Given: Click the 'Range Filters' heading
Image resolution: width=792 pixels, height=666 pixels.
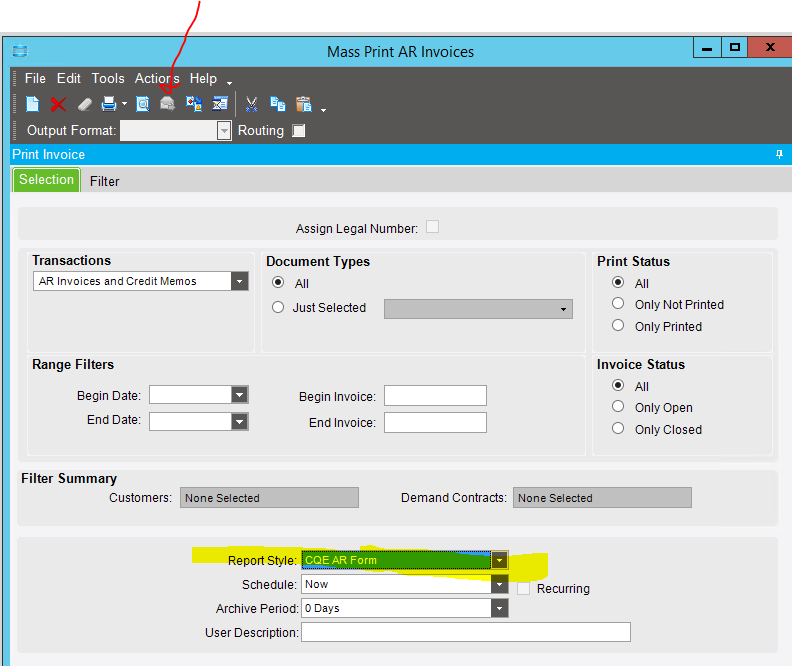Looking at the screenshot, I should pyautogui.click(x=73, y=365).
